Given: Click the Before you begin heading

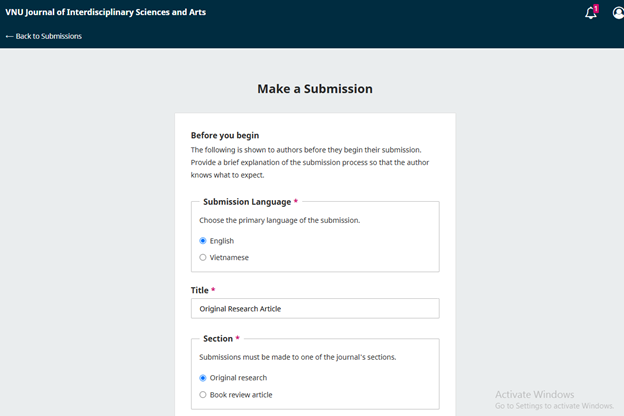Looking at the screenshot, I should (225, 135).
